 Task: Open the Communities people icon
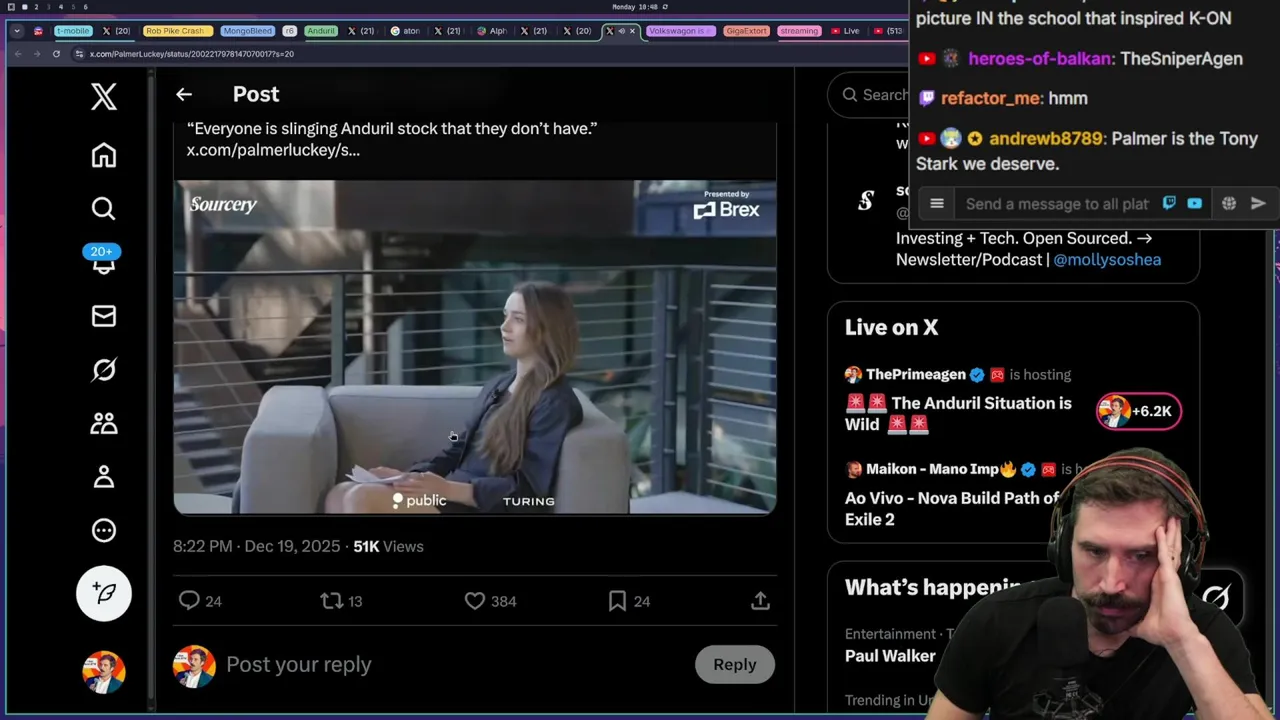104,423
